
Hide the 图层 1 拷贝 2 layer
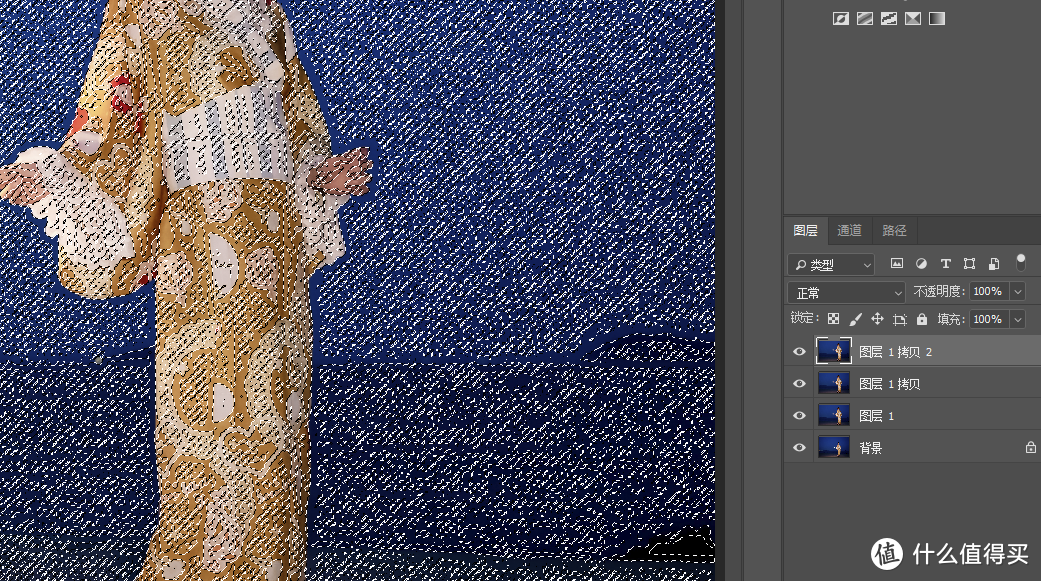coord(799,352)
